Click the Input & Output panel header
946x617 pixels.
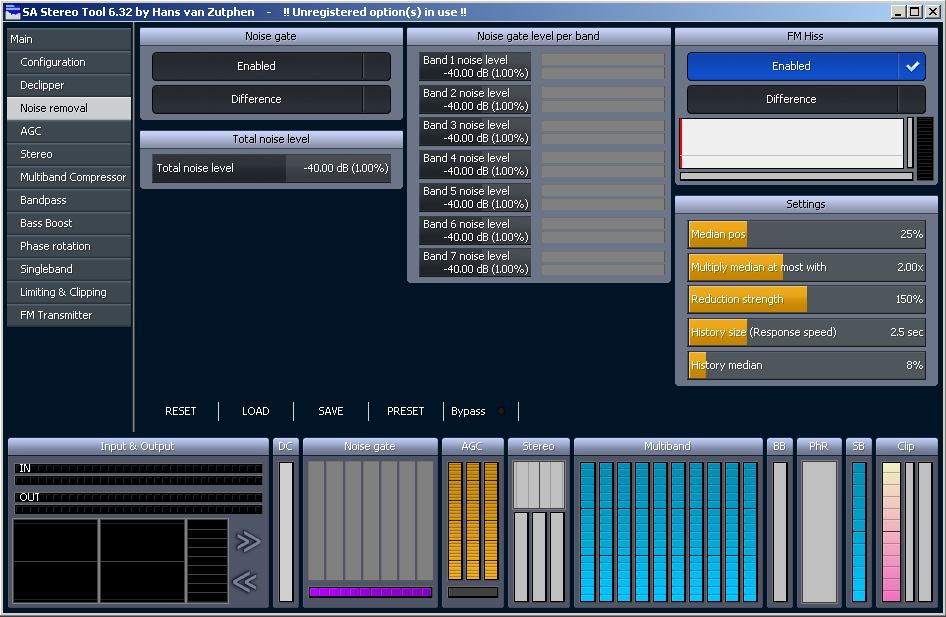138,446
